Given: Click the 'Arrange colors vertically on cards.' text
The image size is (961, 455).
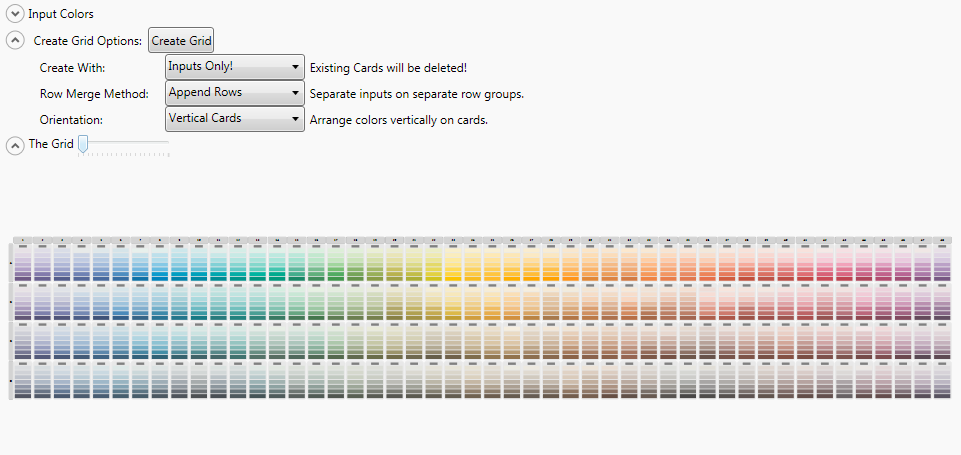Looking at the screenshot, I should coord(399,120).
